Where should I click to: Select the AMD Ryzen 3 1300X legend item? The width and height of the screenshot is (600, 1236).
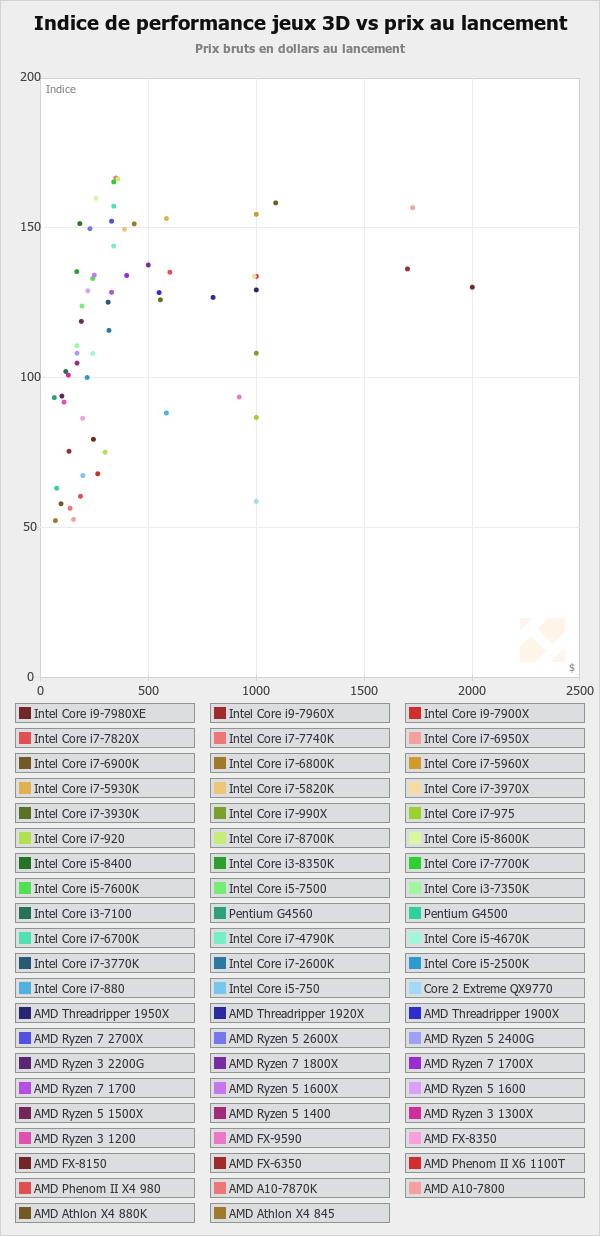tap(495, 1113)
